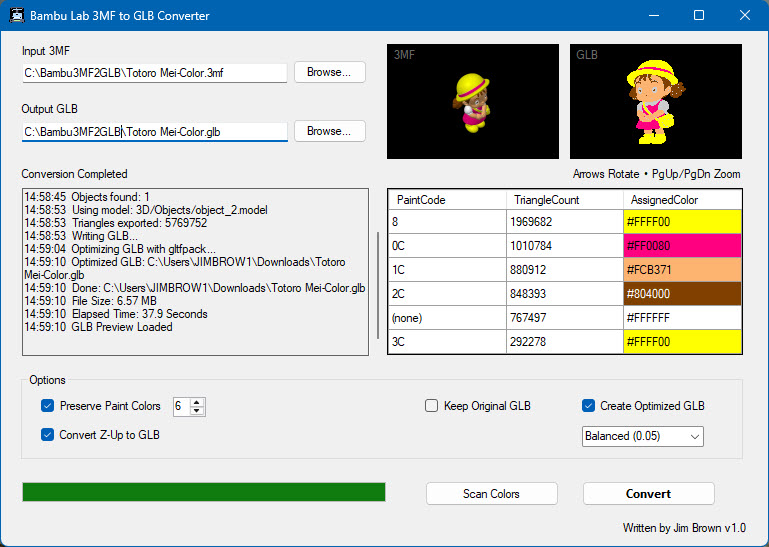The width and height of the screenshot is (769, 547).
Task: Select PaintCode cell (none)
Action: click(447, 318)
